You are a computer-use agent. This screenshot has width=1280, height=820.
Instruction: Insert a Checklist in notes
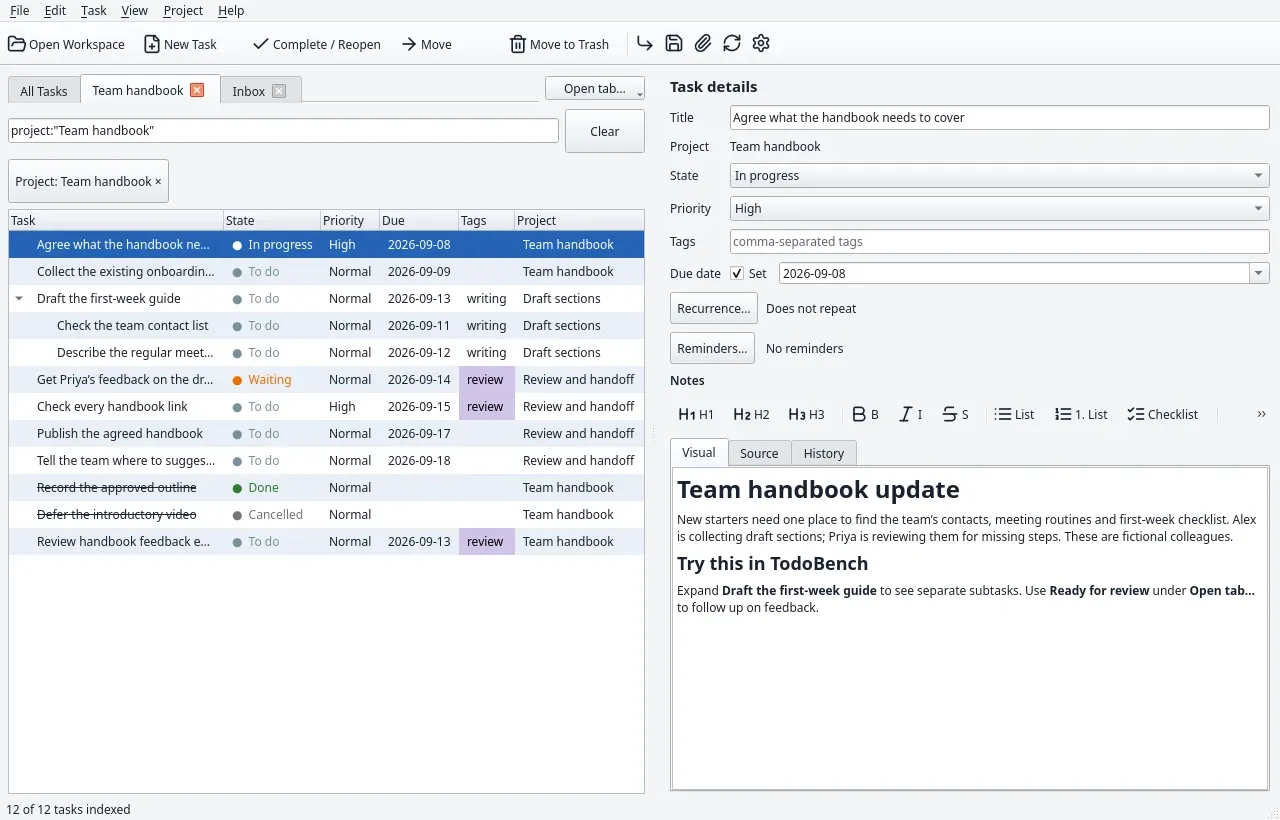pyautogui.click(x=1162, y=414)
